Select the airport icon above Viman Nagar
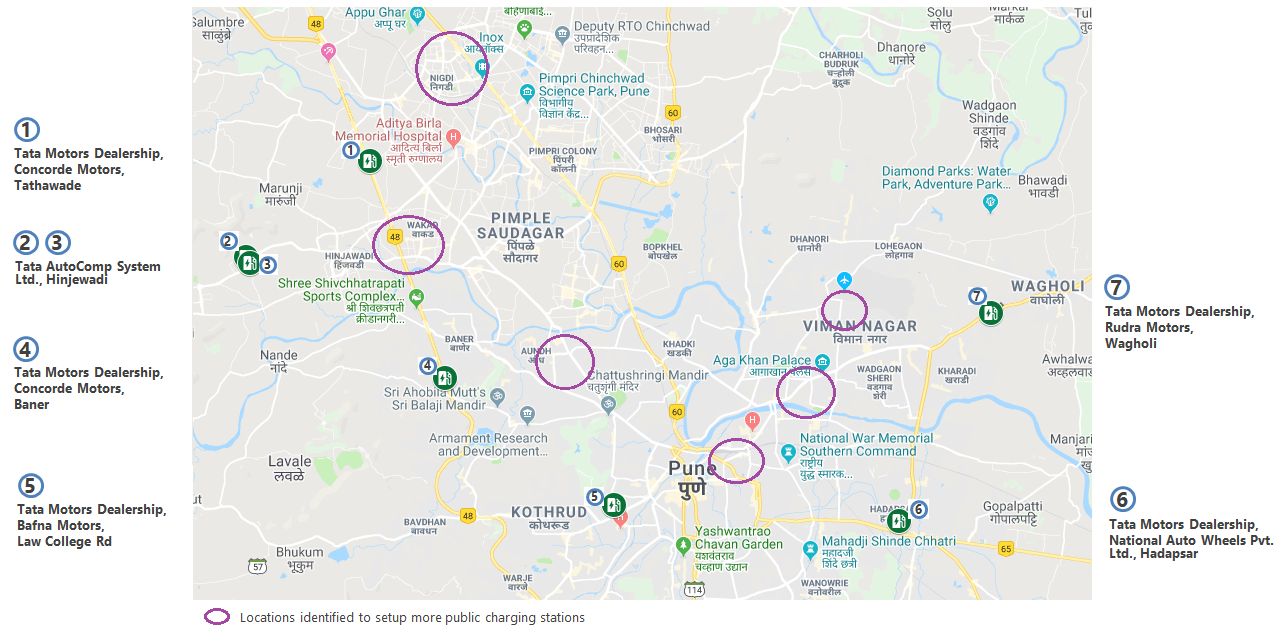The width and height of the screenshot is (1280, 634). point(845,278)
